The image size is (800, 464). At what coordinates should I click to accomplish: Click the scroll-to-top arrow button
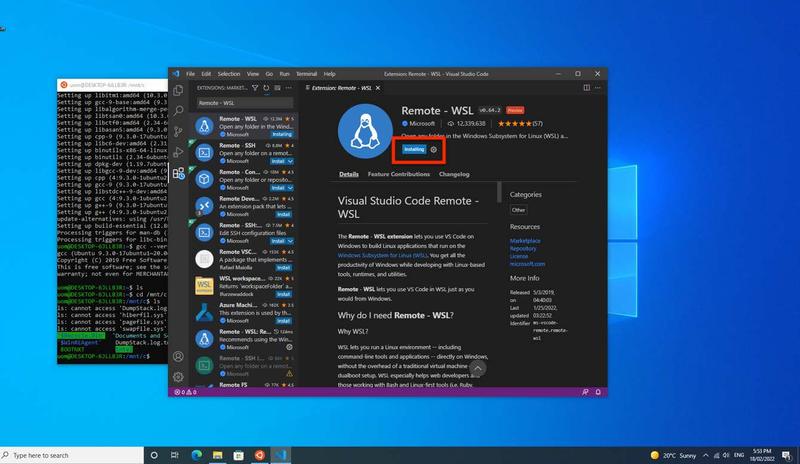pos(478,368)
